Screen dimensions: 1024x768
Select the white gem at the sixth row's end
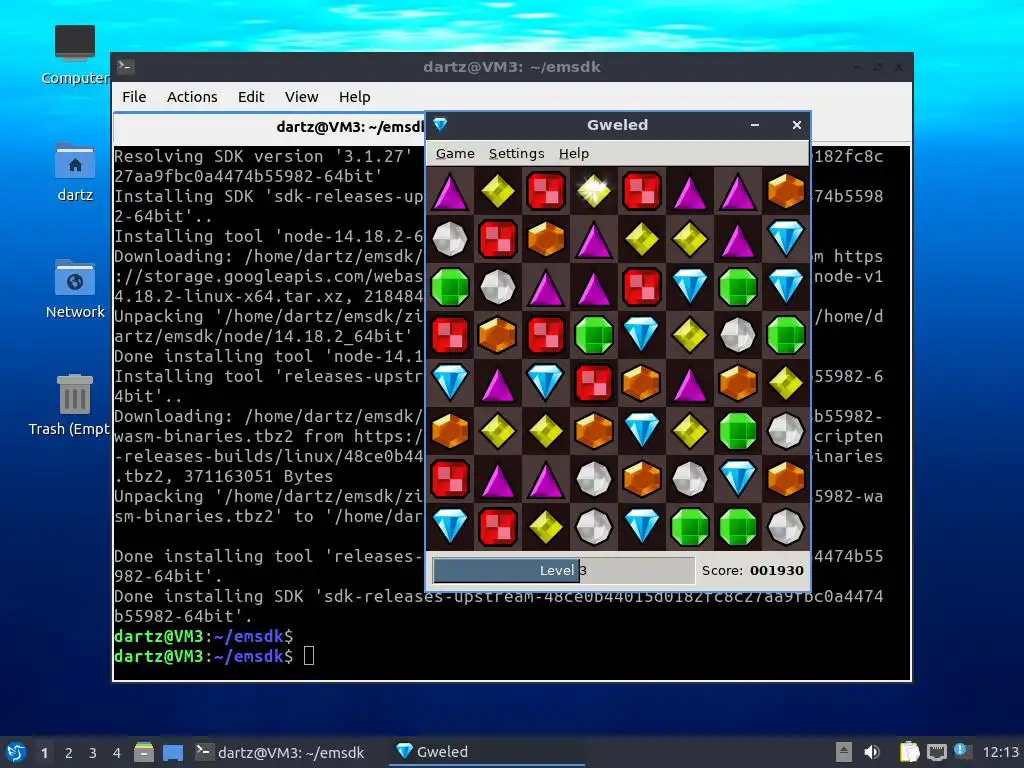coord(786,430)
